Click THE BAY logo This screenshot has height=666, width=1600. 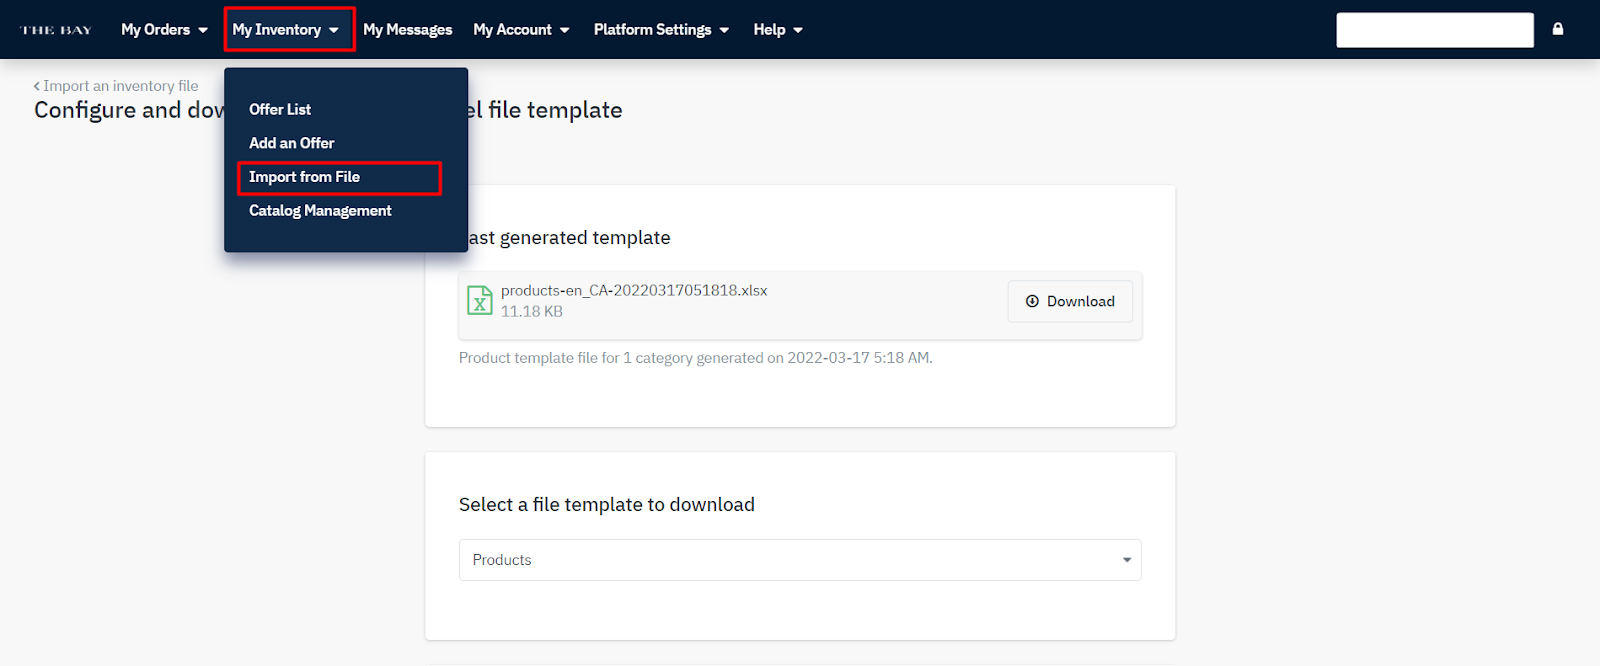[57, 30]
